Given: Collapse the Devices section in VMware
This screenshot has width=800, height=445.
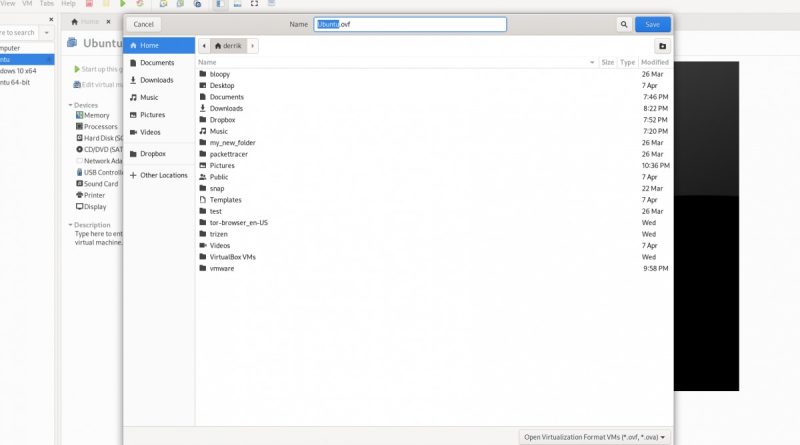Looking at the screenshot, I should pyautogui.click(x=70, y=105).
